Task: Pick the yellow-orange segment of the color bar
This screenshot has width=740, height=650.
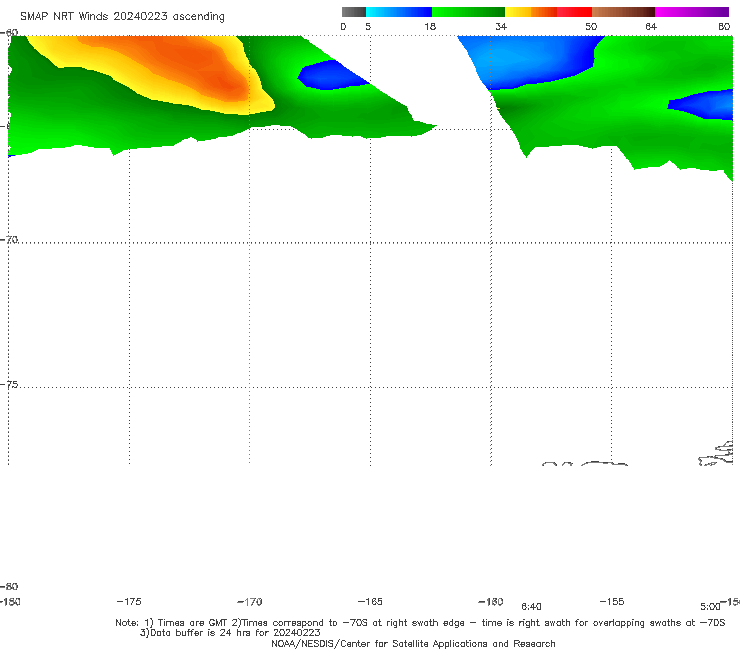Action: click(x=531, y=12)
